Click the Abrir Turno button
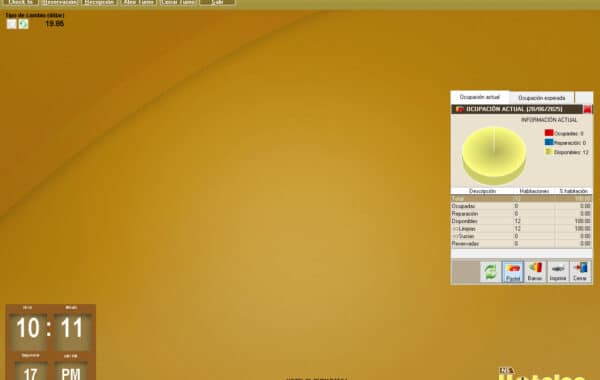 pos(139,2)
